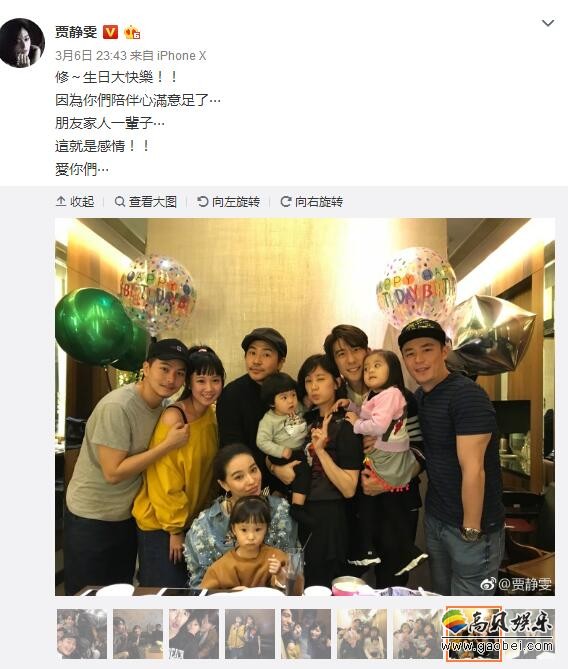The height and width of the screenshot is (669, 568).
Task: Open full-size view via 查看大图
Action: click(x=146, y=201)
